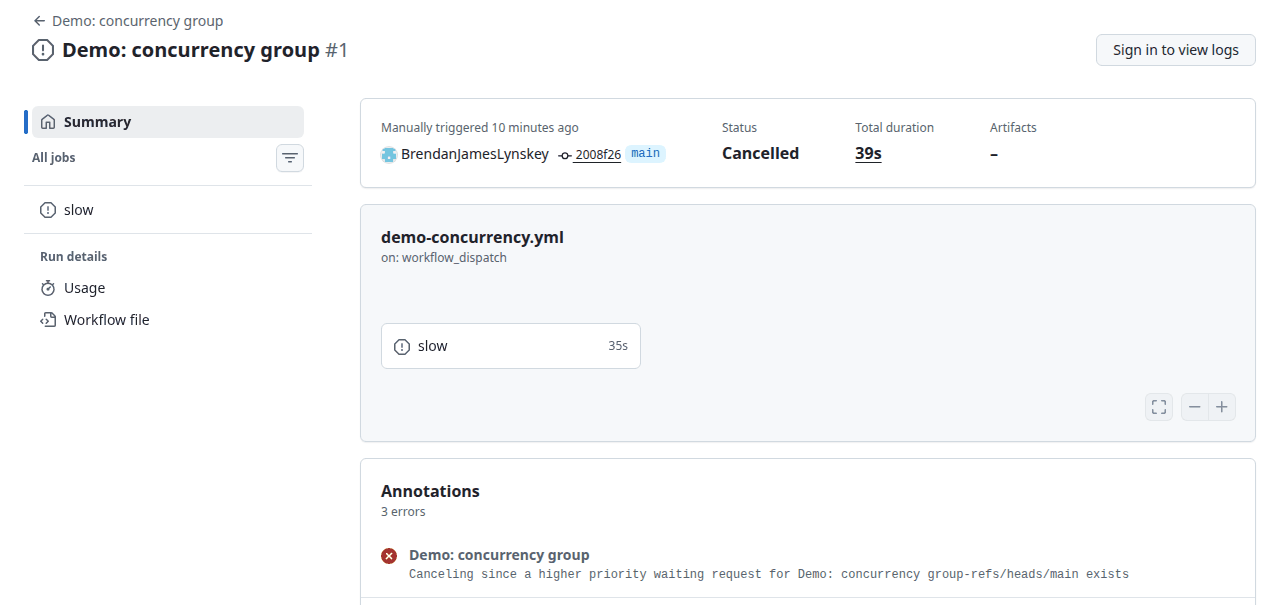Click the 'on: workflow_dispatch' text
The width and height of the screenshot is (1280, 605).
pyautogui.click(x=444, y=258)
